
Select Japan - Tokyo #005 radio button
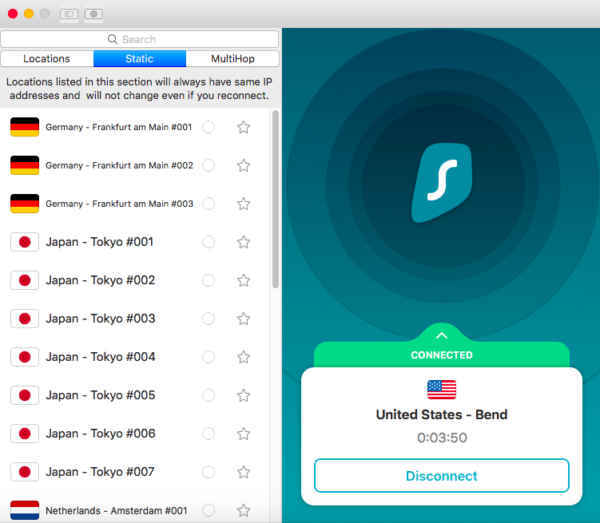[x=209, y=395]
